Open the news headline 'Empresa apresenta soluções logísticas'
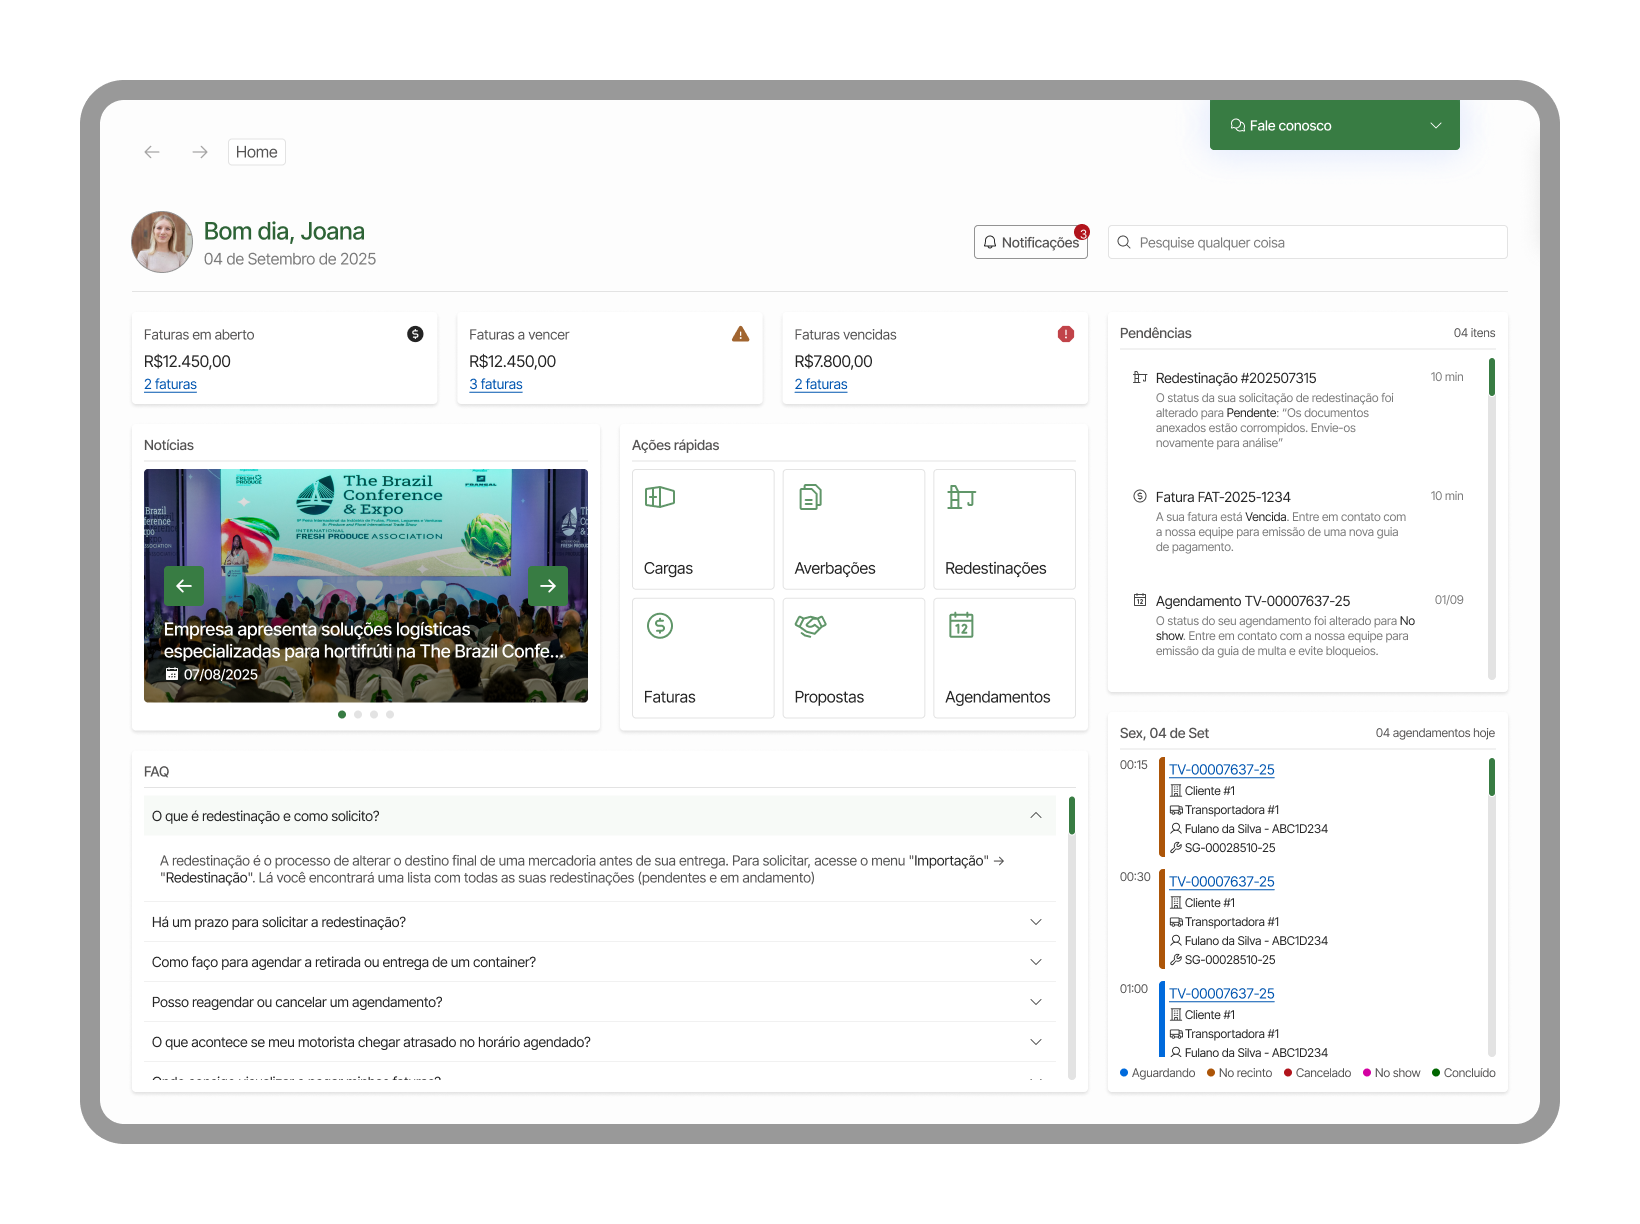Image resolution: width=1640 pixels, height=1224 pixels. 364,640
